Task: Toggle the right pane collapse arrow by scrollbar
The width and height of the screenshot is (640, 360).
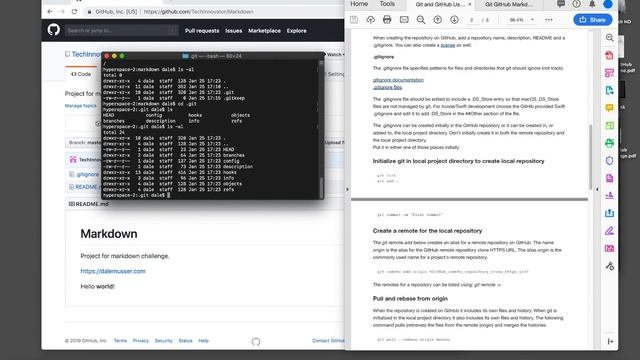Action: tap(597, 189)
